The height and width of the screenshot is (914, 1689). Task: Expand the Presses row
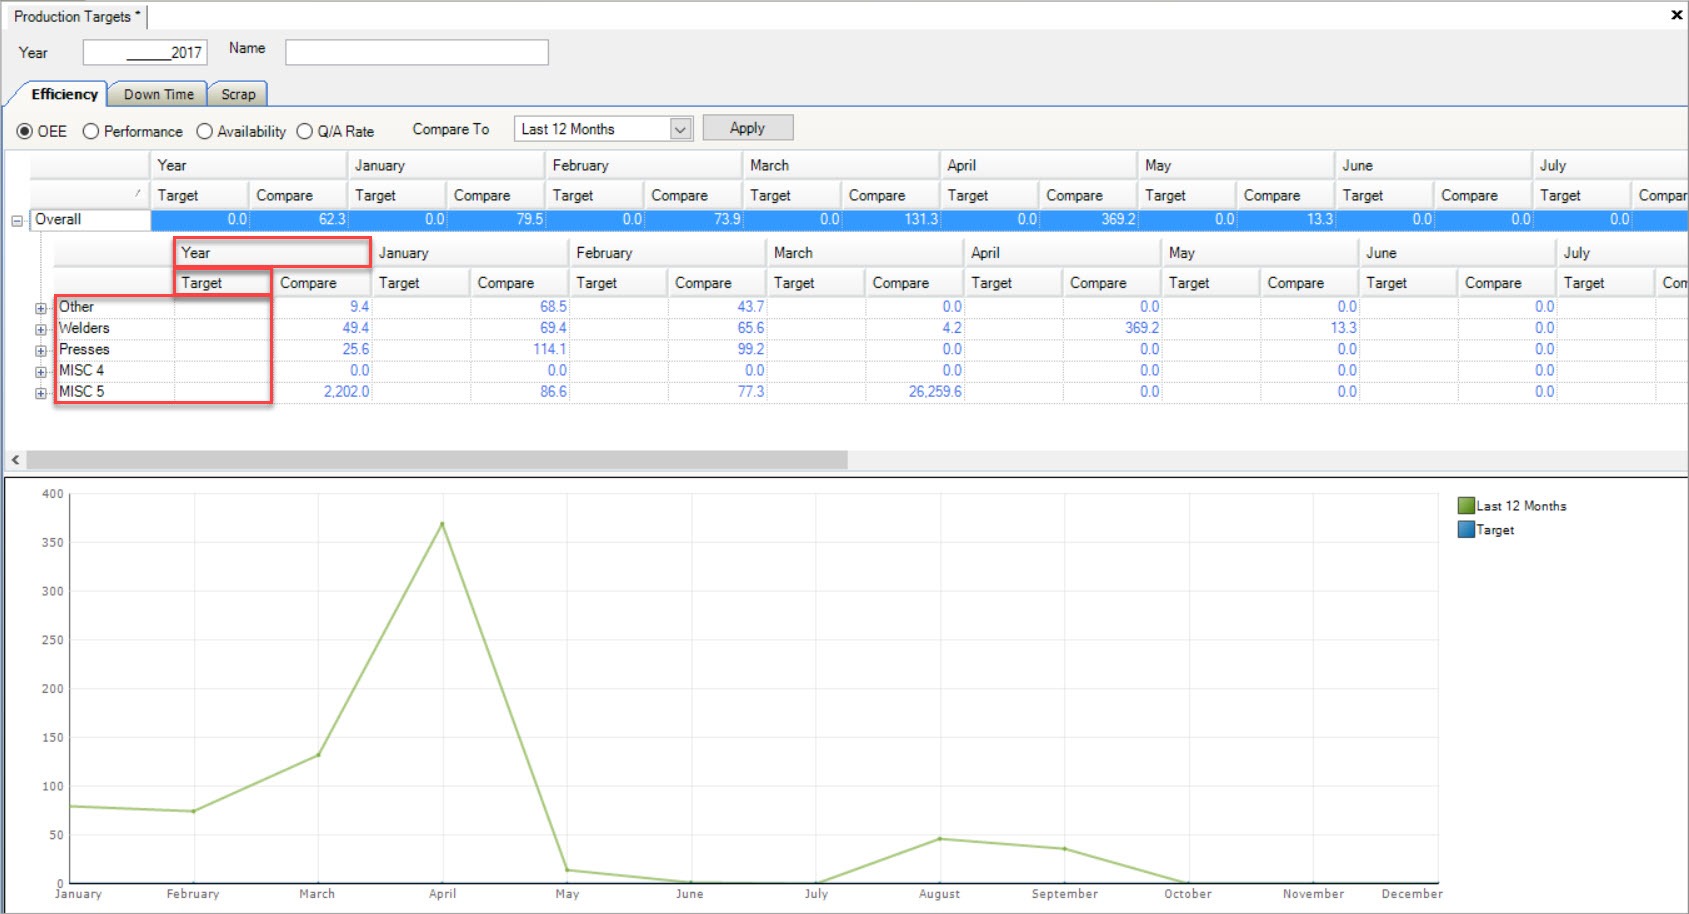pyautogui.click(x=41, y=351)
